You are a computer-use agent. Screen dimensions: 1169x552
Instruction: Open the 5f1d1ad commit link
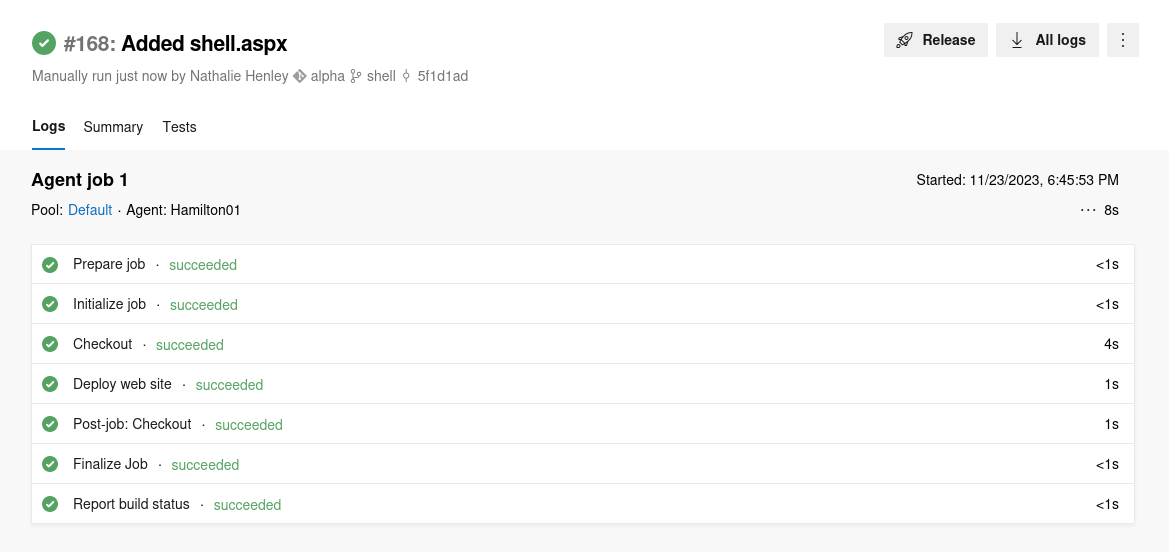click(443, 76)
